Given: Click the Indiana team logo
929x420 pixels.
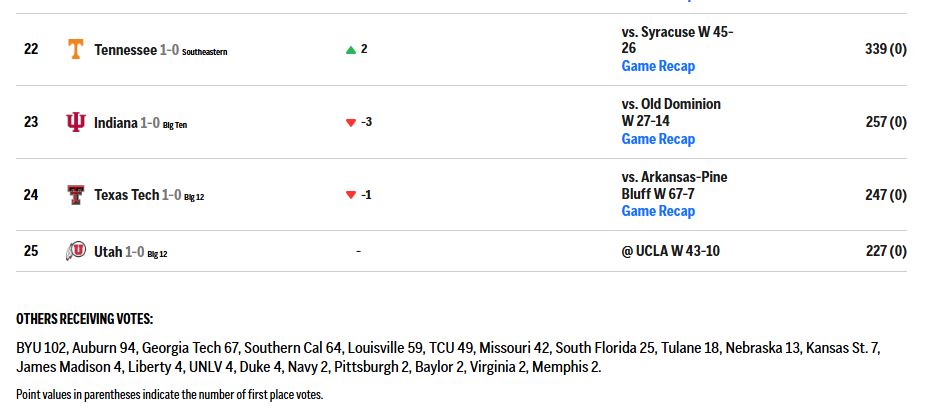Looking at the screenshot, I should pos(75,122).
